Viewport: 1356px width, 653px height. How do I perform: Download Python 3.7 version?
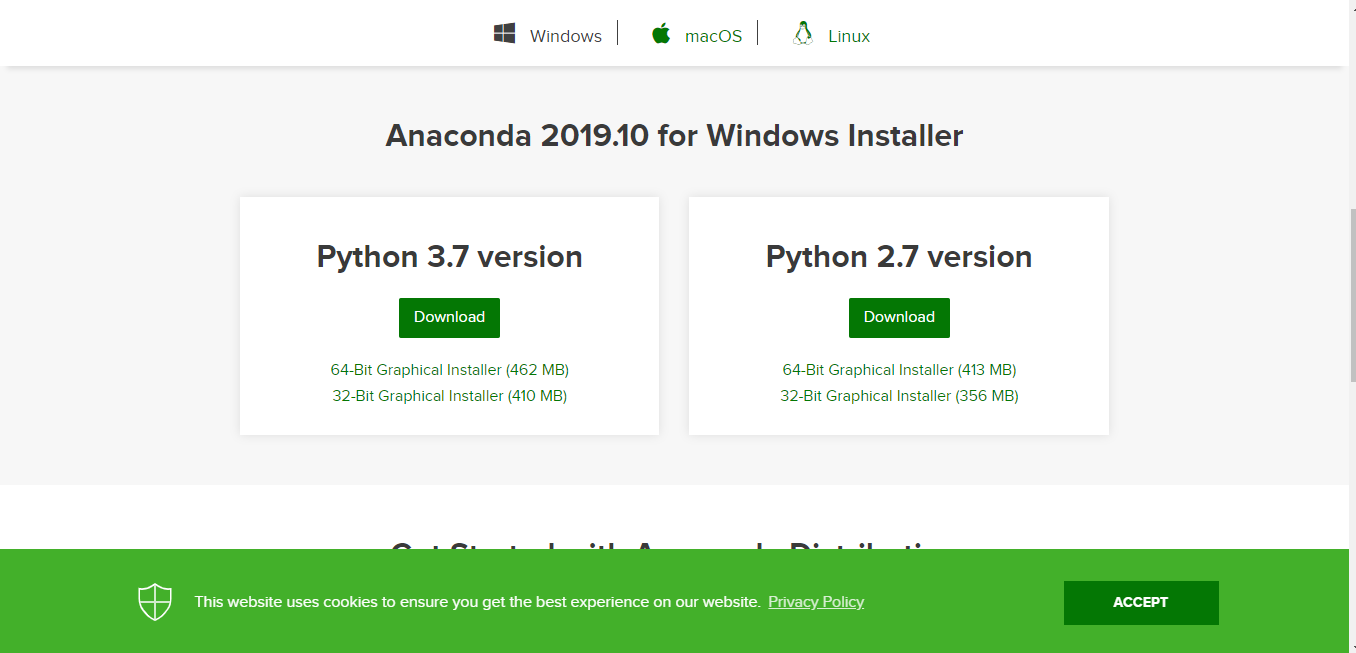pyautogui.click(x=449, y=317)
